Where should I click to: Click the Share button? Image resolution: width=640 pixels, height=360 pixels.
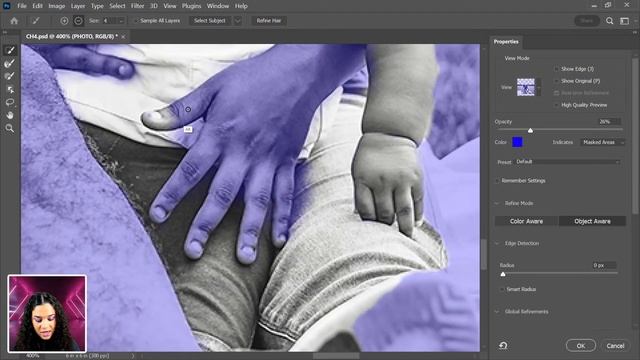pyautogui.click(x=587, y=21)
